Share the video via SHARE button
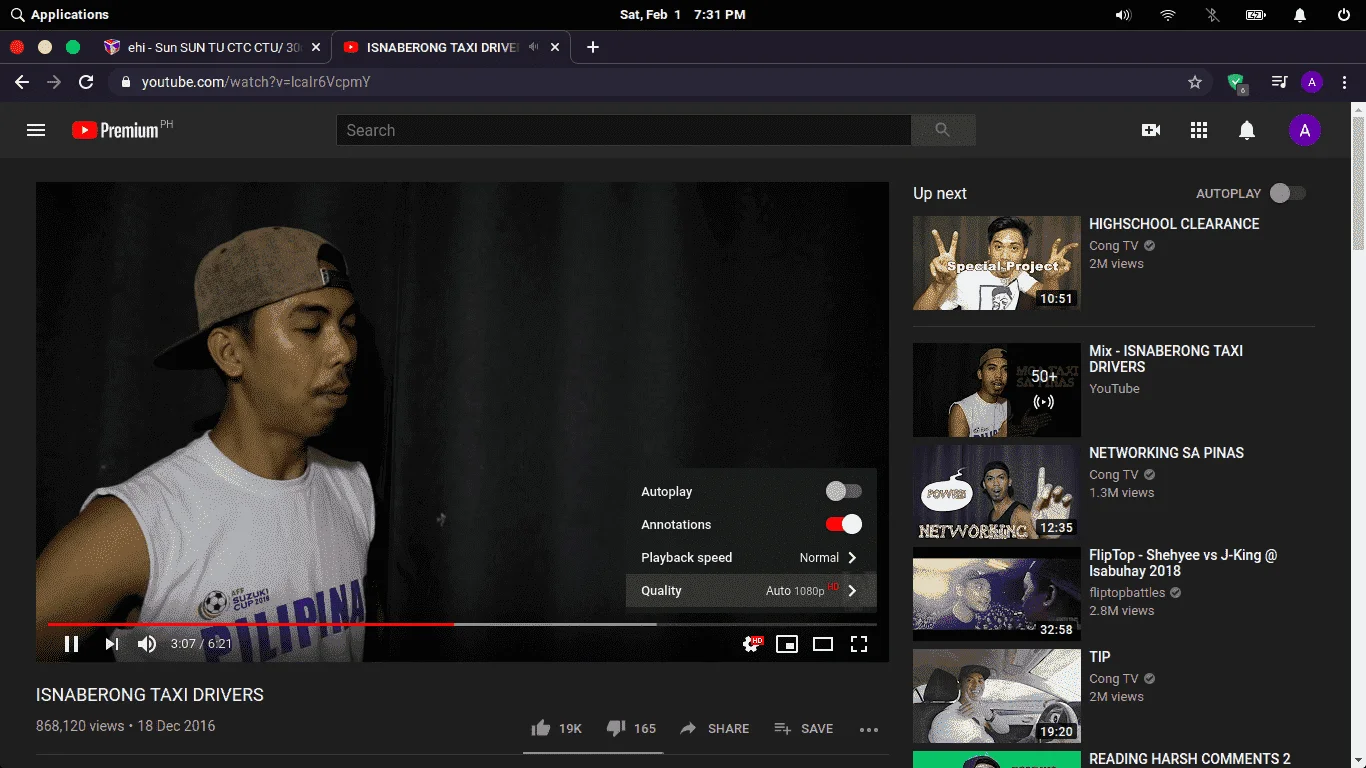1366x768 pixels. (714, 729)
